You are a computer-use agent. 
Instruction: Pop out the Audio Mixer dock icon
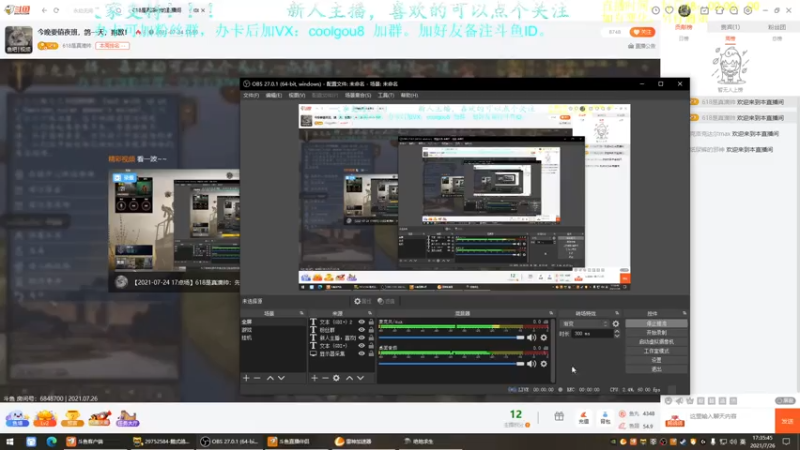click(551, 313)
